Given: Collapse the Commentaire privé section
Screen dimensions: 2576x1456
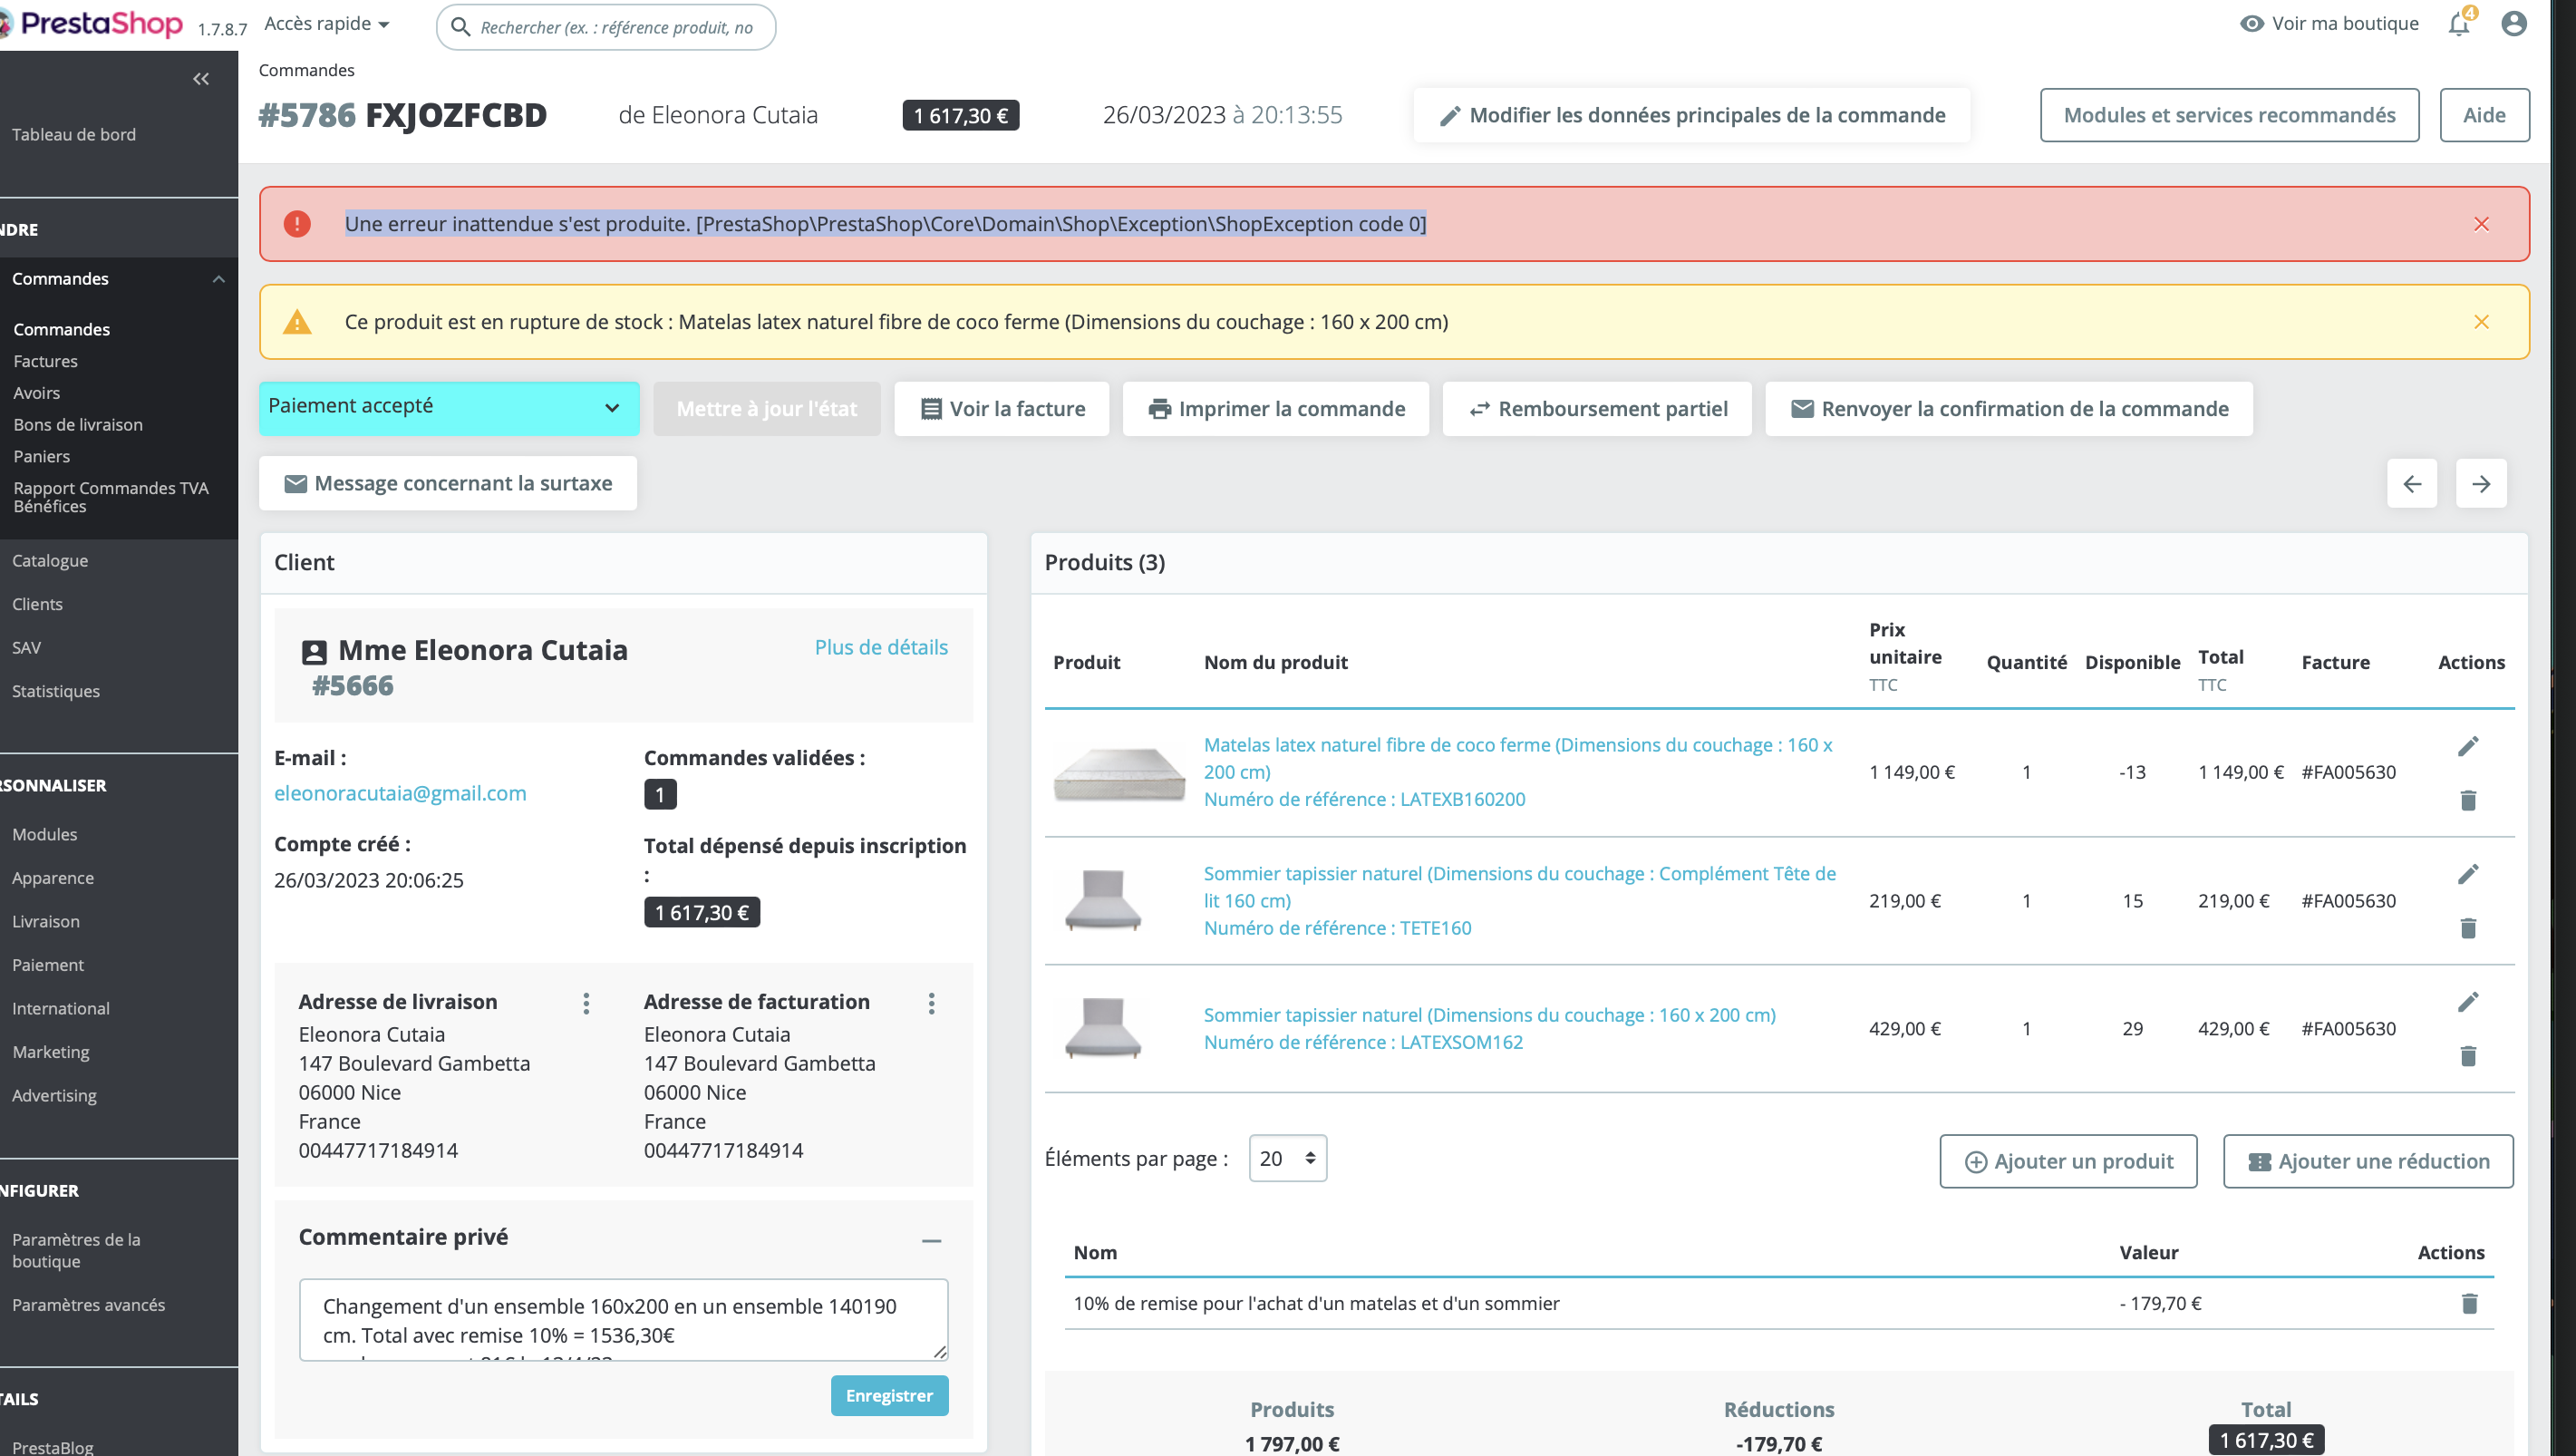Looking at the screenshot, I should click(932, 1241).
